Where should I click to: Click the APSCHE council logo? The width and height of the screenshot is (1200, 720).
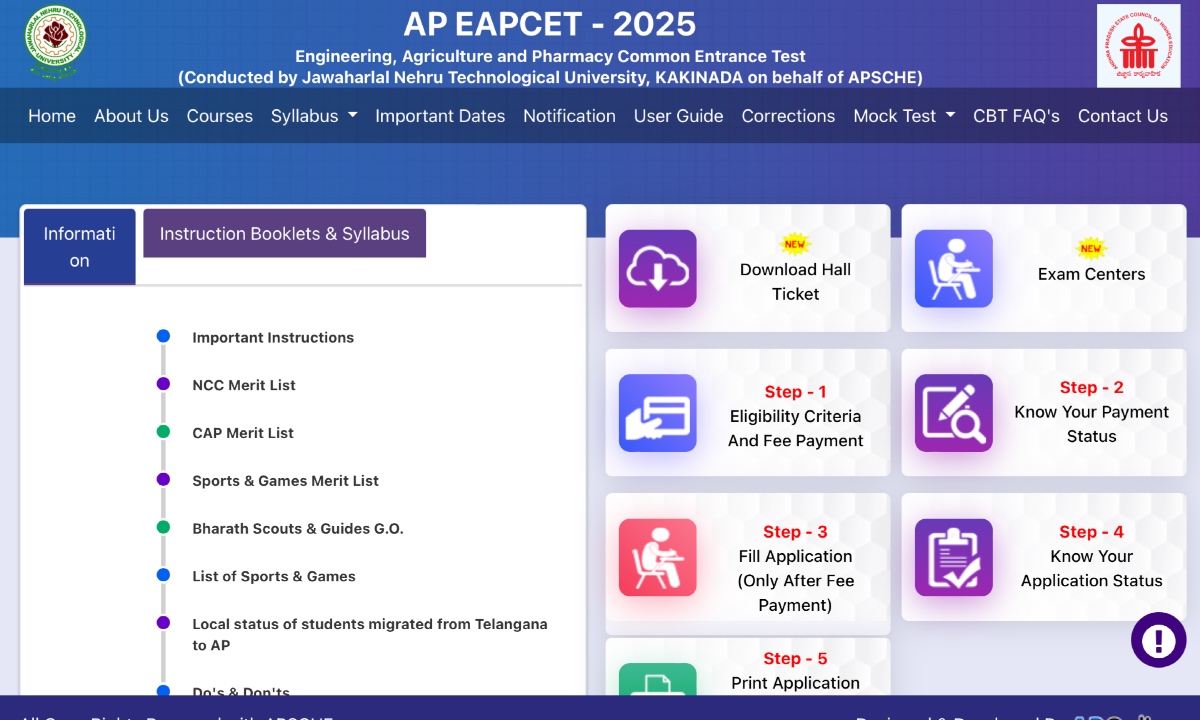click(x=1138, y=46)
